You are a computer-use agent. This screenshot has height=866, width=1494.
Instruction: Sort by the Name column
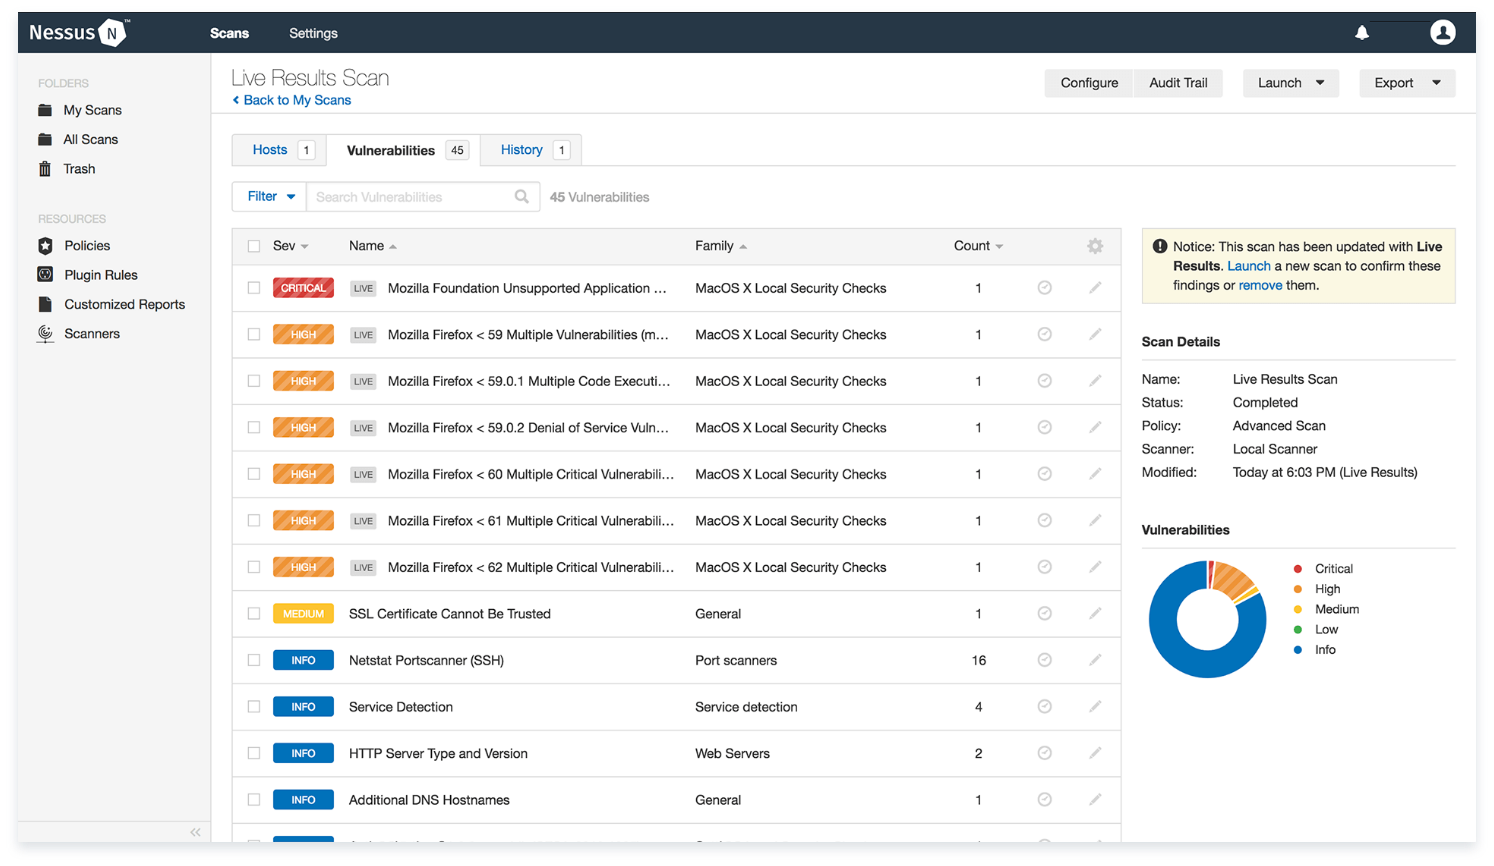pos(373,246)
